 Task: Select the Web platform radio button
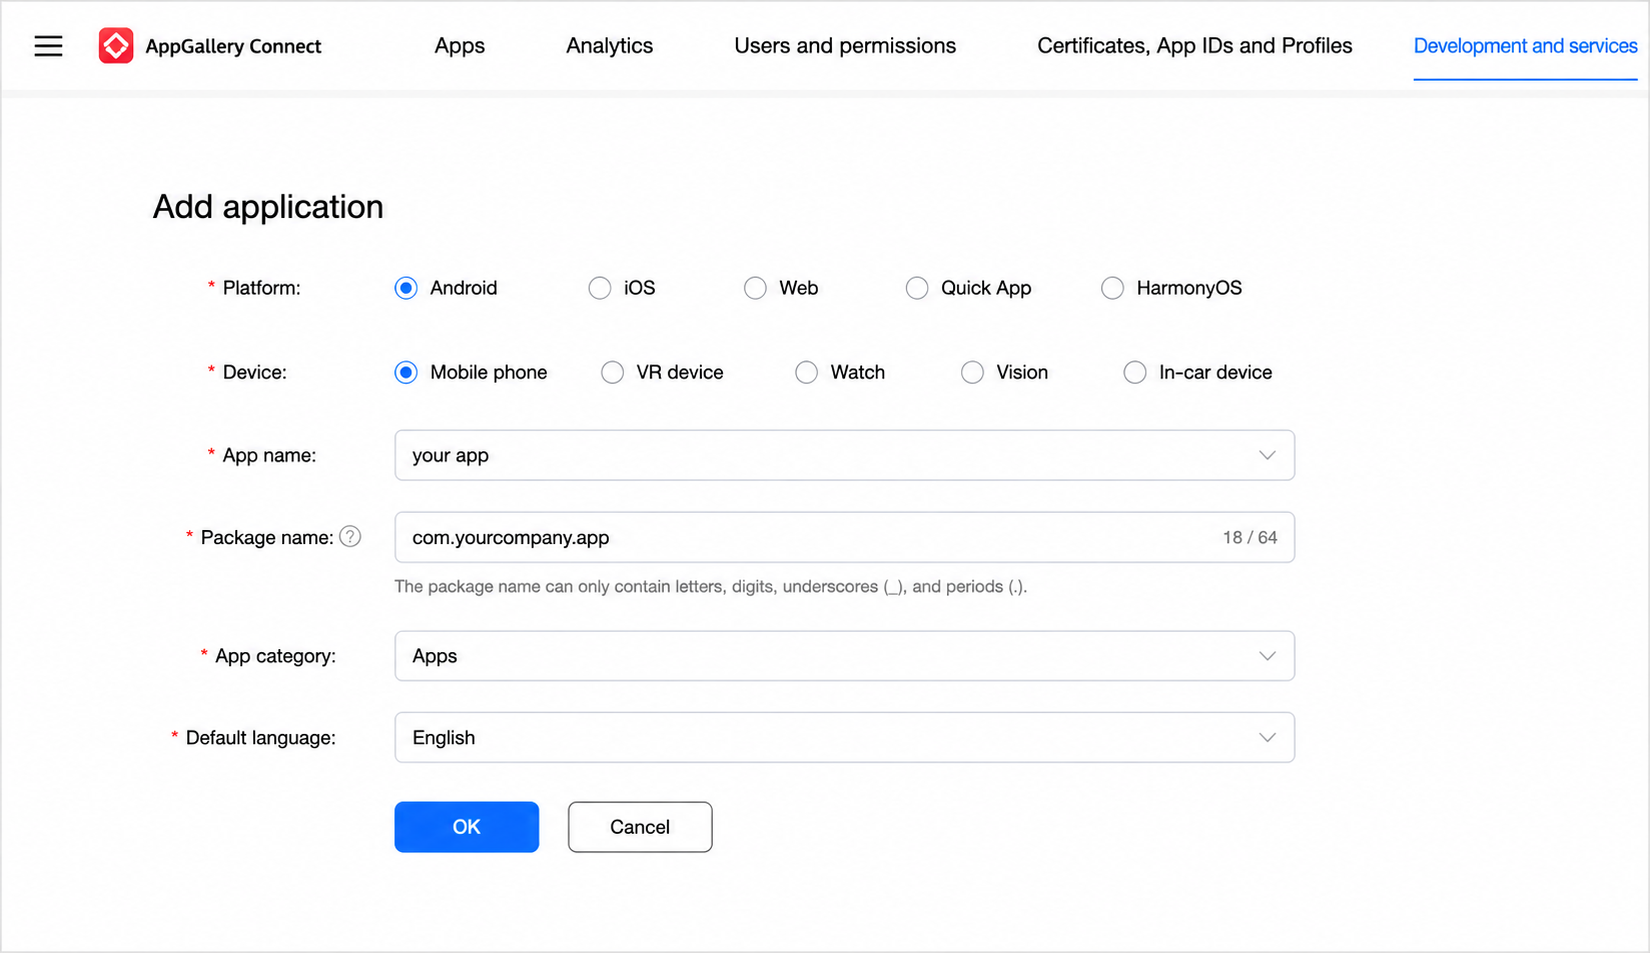point(755,288)
